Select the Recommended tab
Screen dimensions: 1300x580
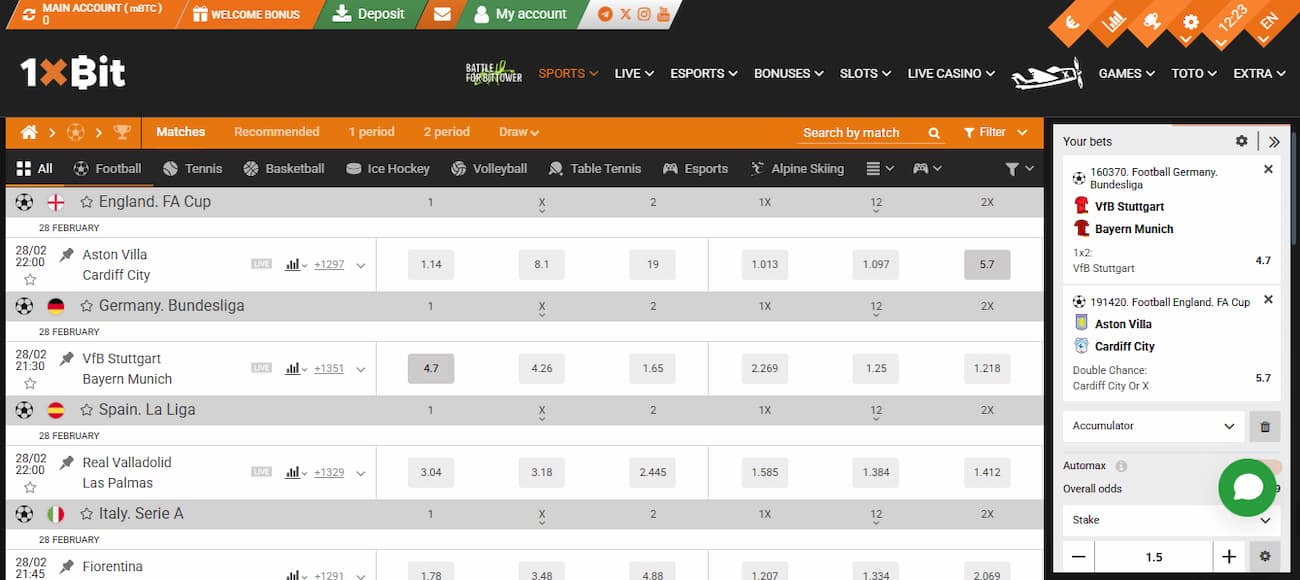[277, 132]
